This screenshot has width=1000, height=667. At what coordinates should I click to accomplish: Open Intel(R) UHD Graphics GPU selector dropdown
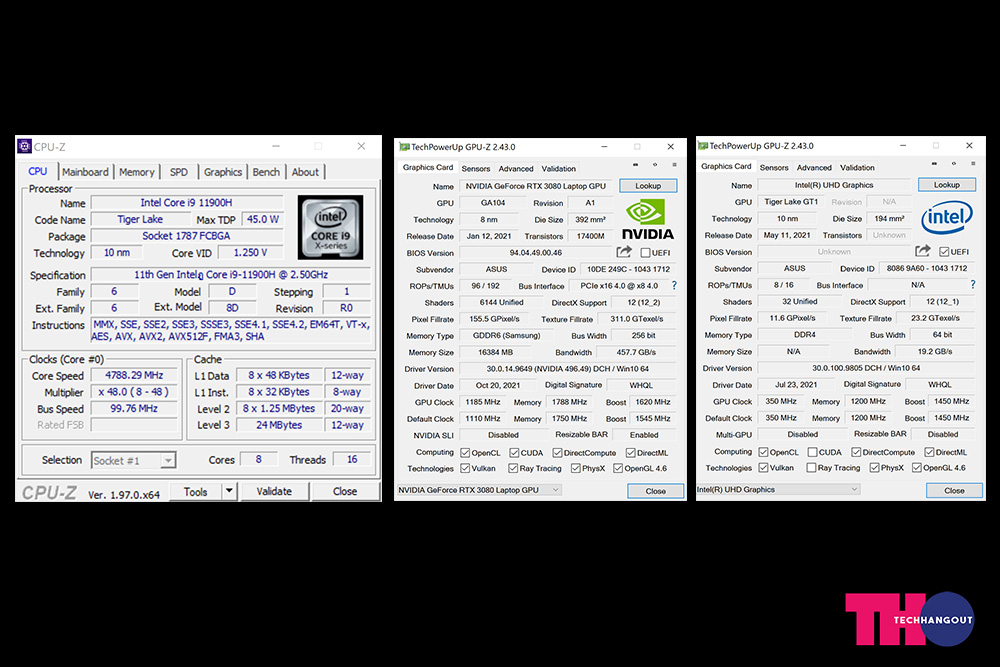(x=777, y=489)
